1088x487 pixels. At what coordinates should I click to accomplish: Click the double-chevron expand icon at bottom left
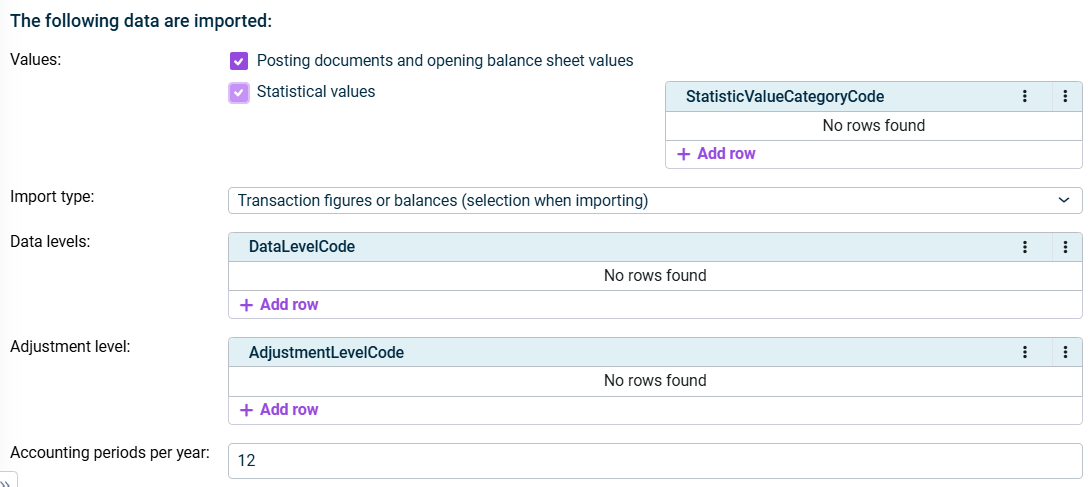[x=6, y=481]
